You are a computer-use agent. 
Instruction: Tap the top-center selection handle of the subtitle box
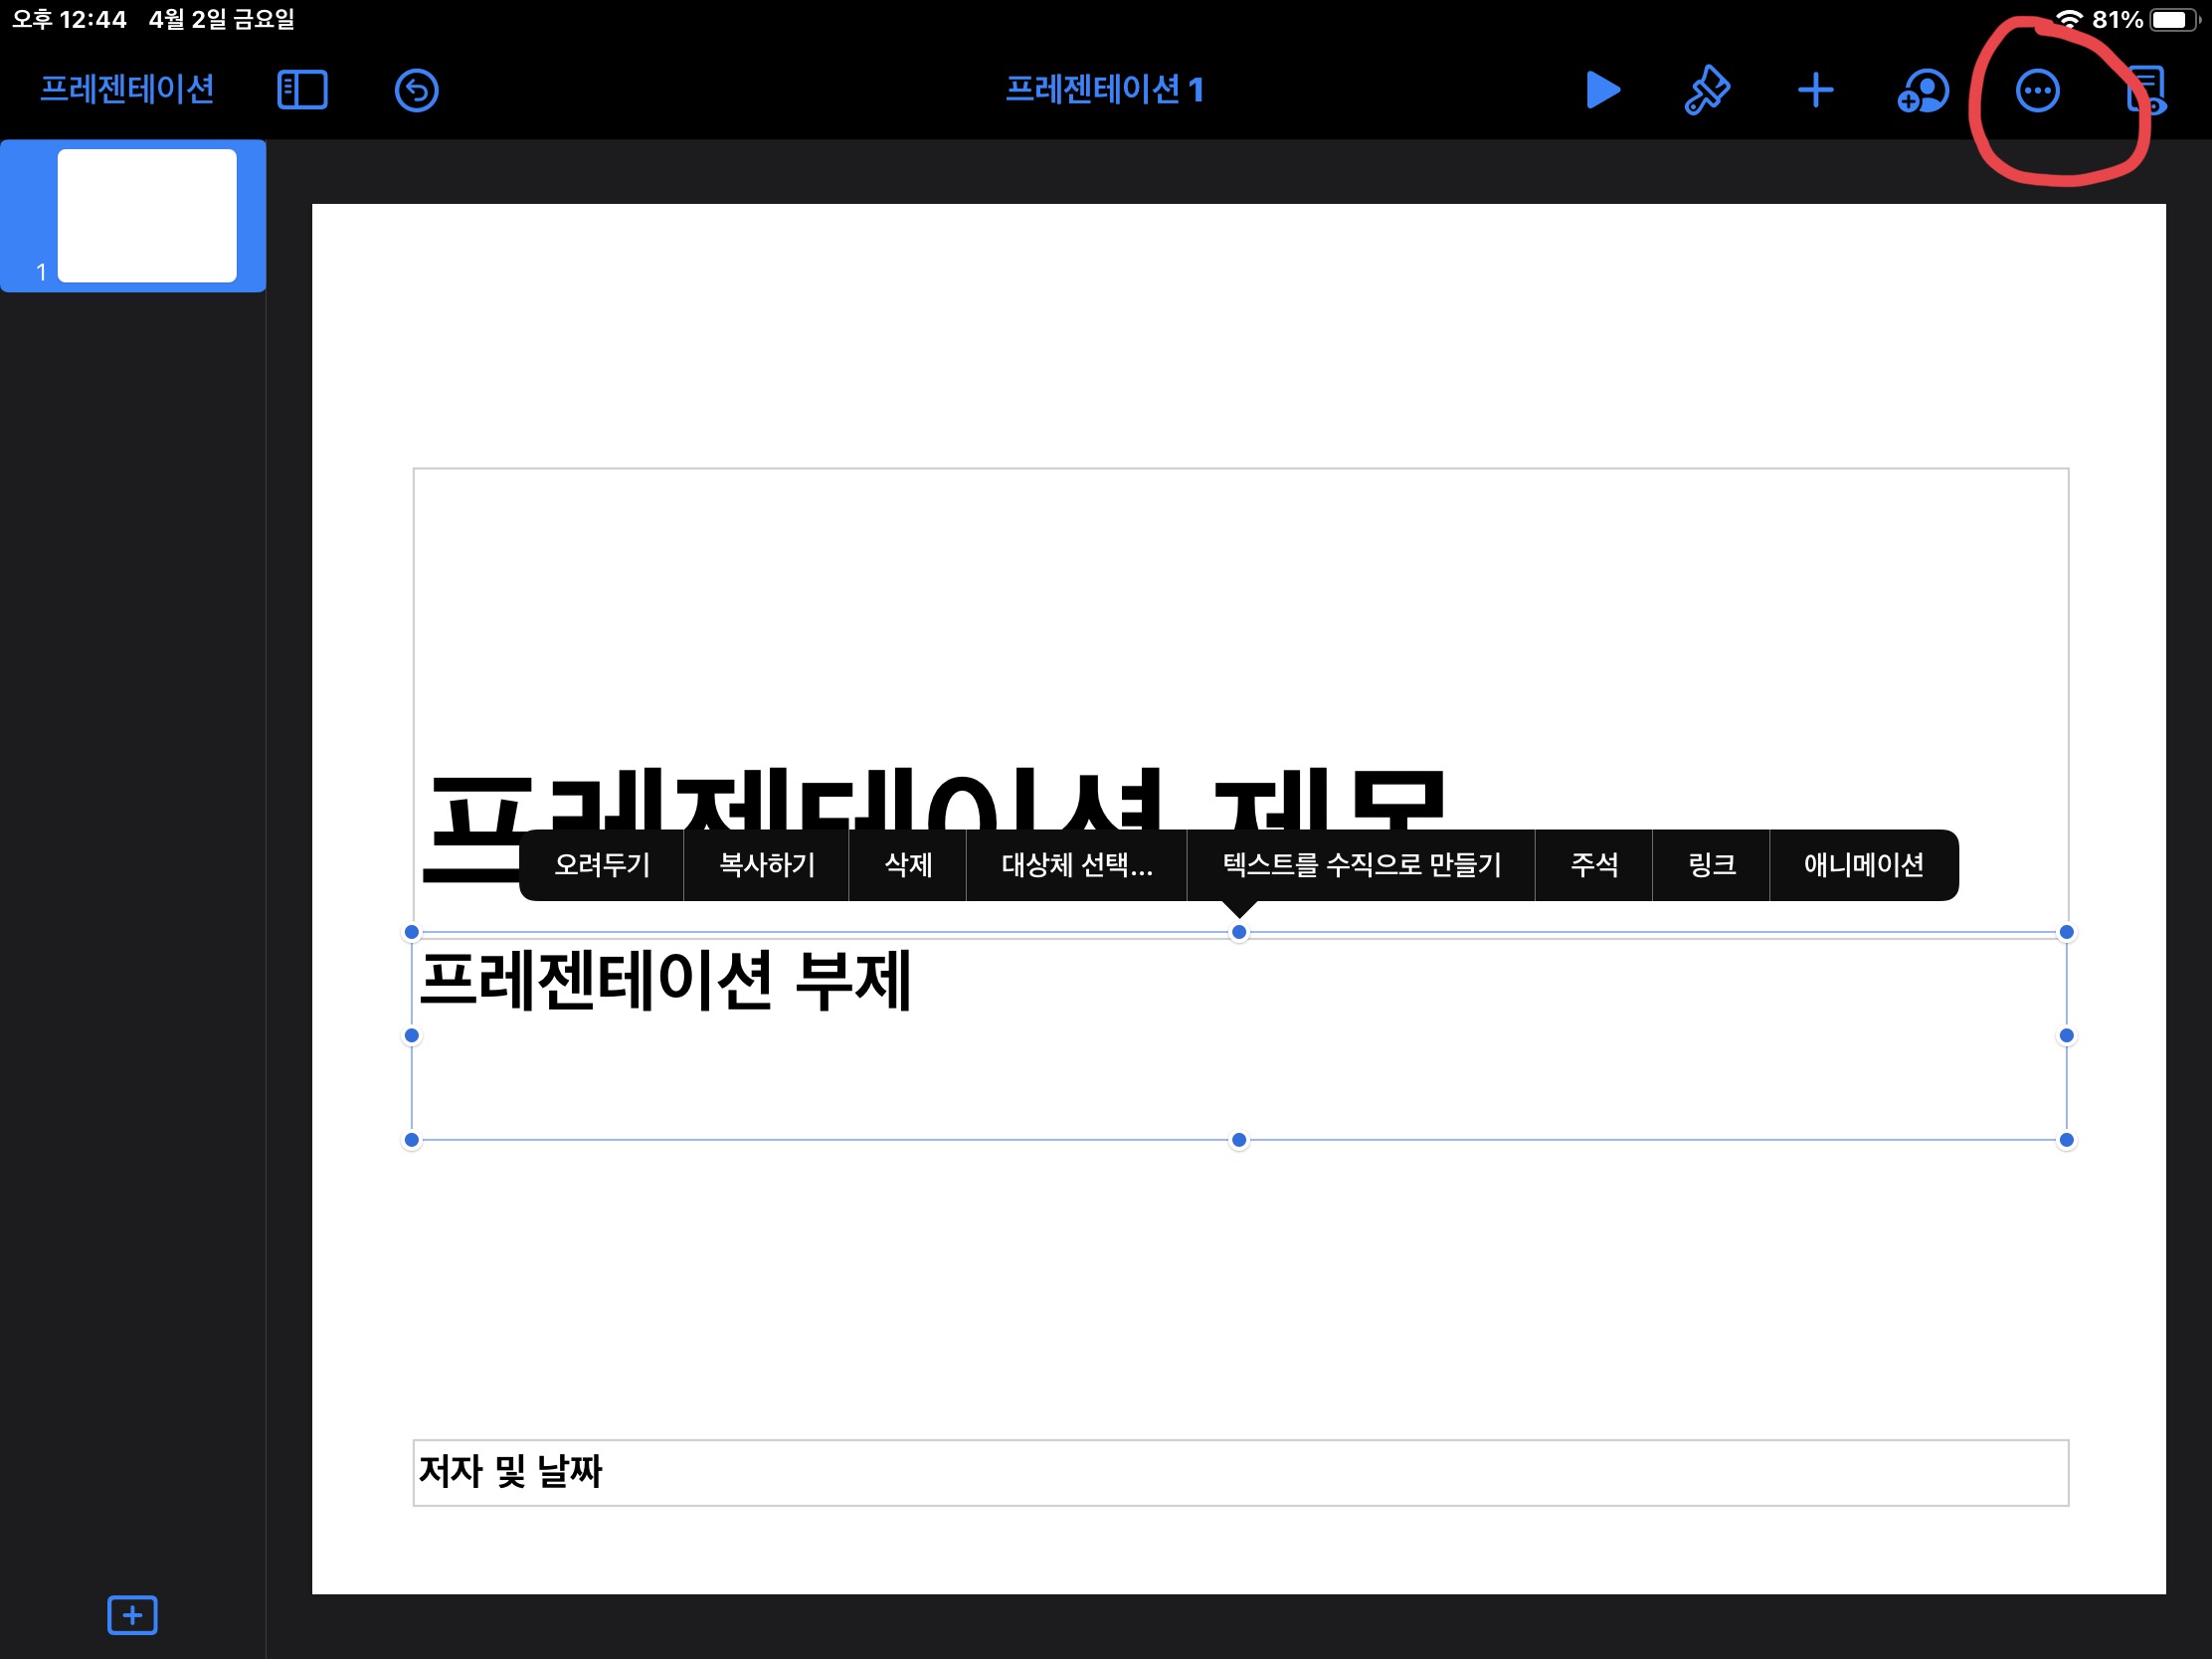coord(1239,932)
